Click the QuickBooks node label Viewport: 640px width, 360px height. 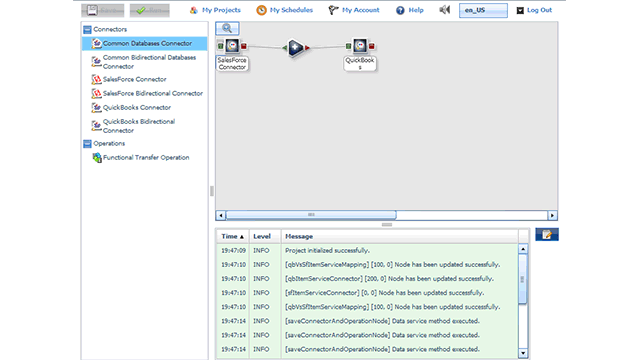[x=360, y=64]
